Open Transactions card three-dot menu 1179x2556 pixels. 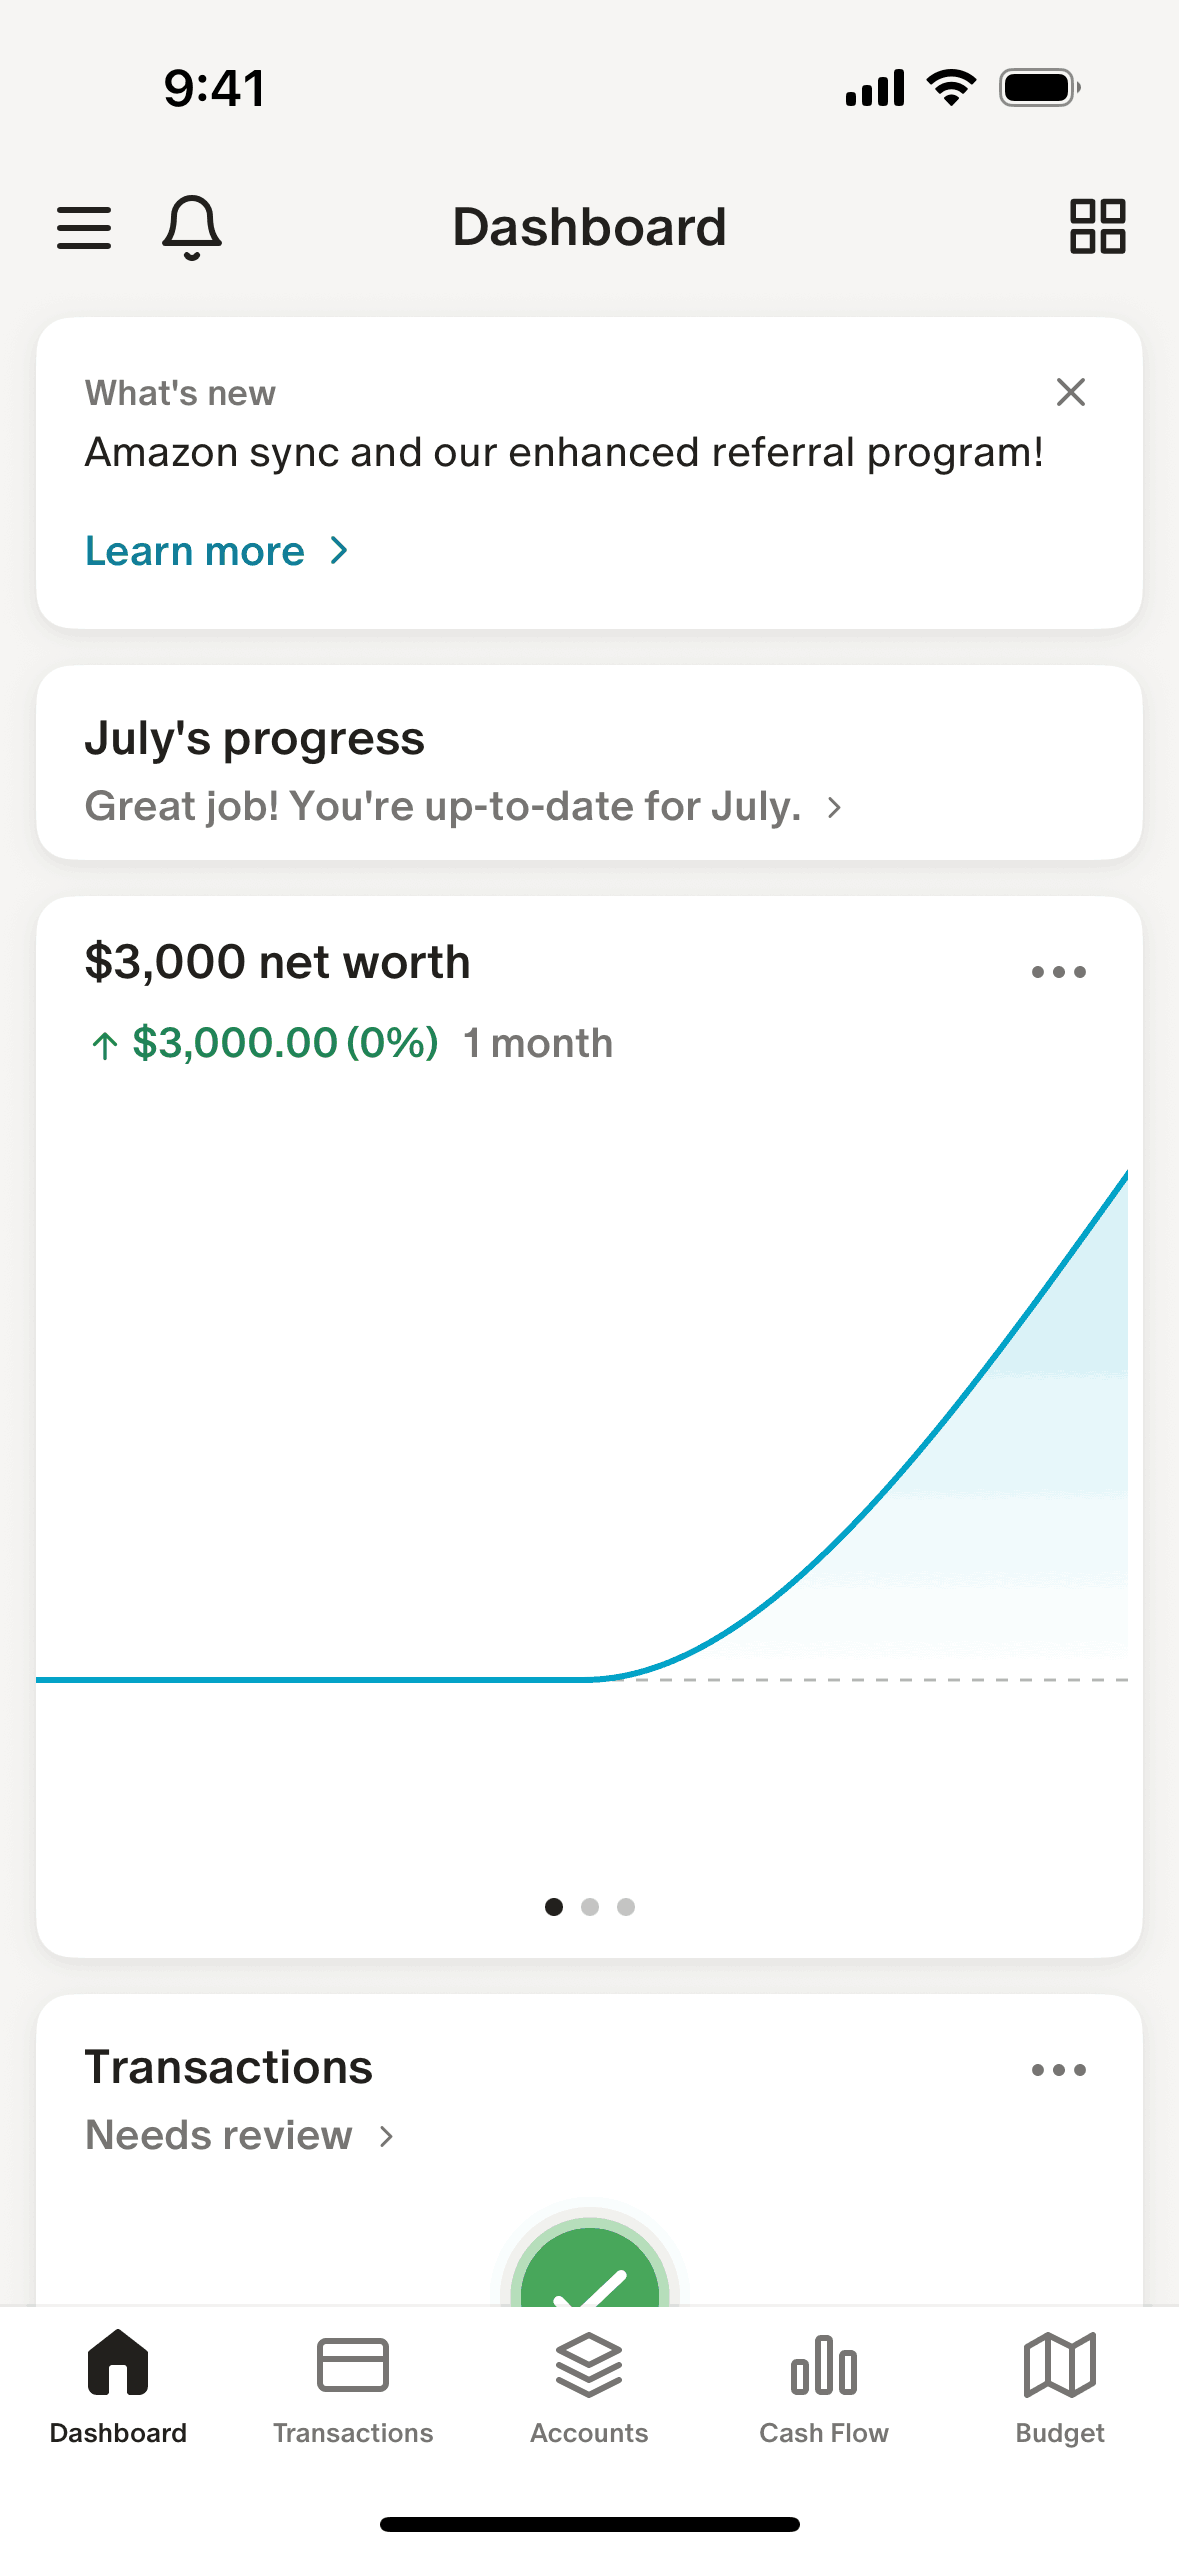pyautogui.click(x=1058, y=2069)
